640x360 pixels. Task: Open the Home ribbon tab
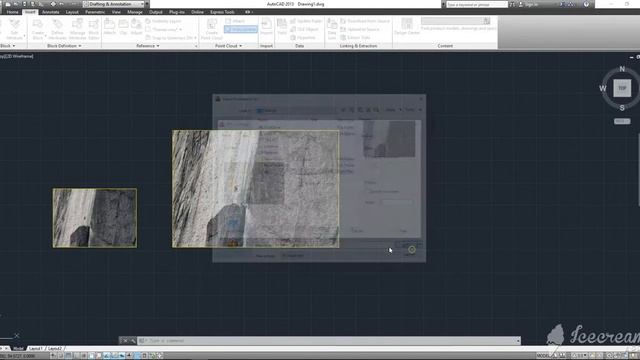tap(12, 12)
